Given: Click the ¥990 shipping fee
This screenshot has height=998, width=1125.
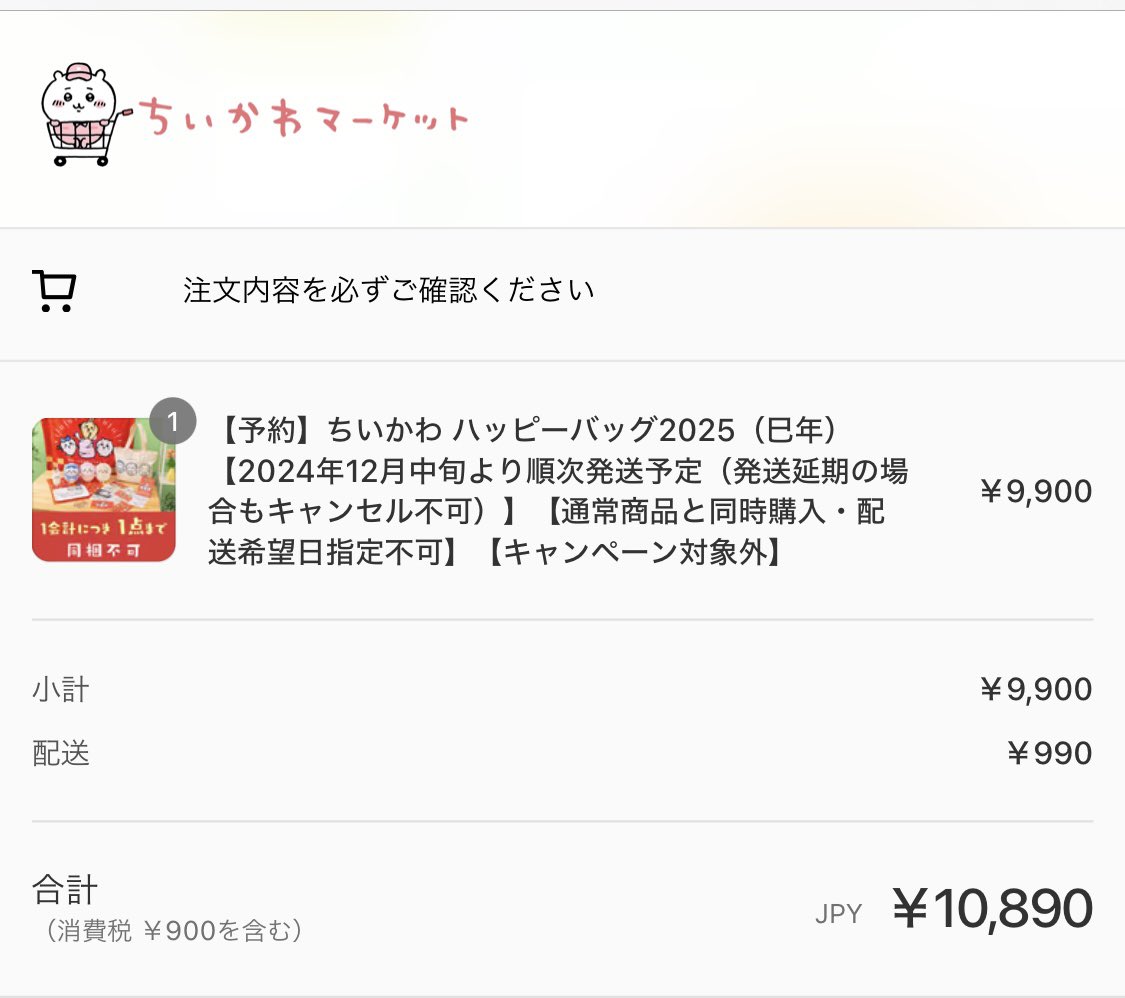Looking at the screenshot, I should [x=1050, y=753].
